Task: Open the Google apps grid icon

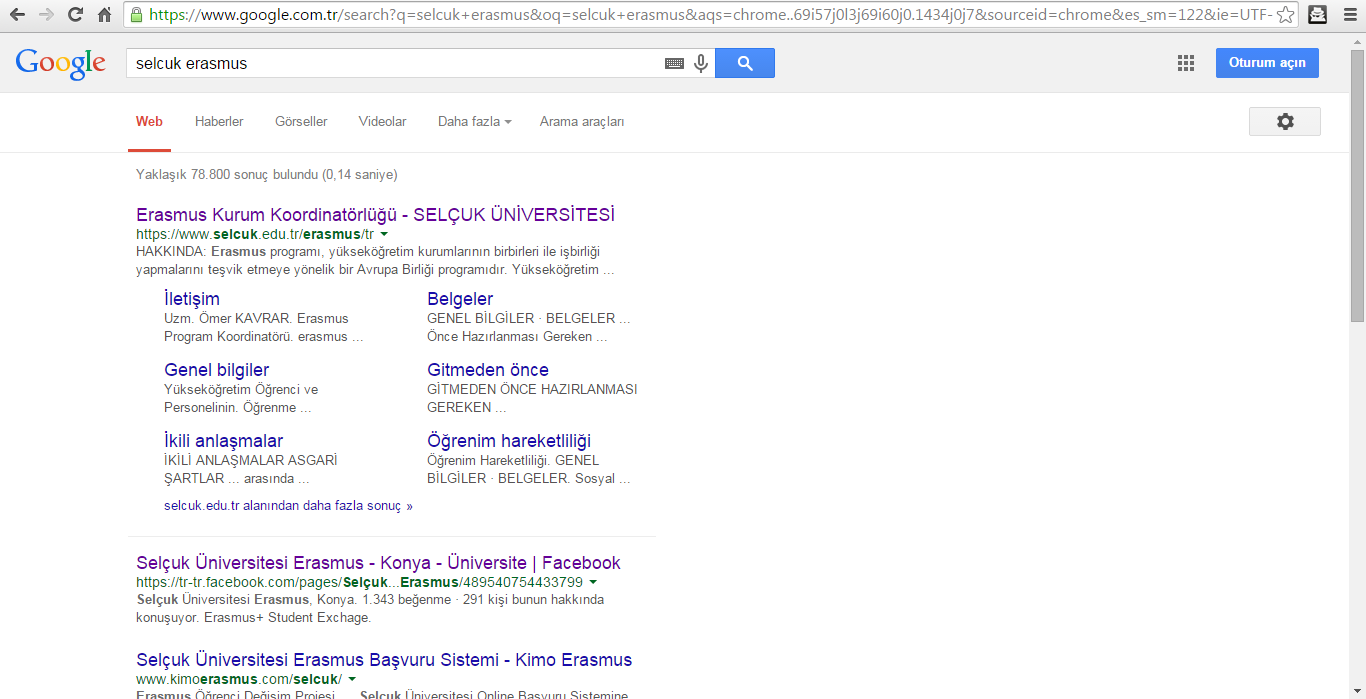Action: (1186, 63)
